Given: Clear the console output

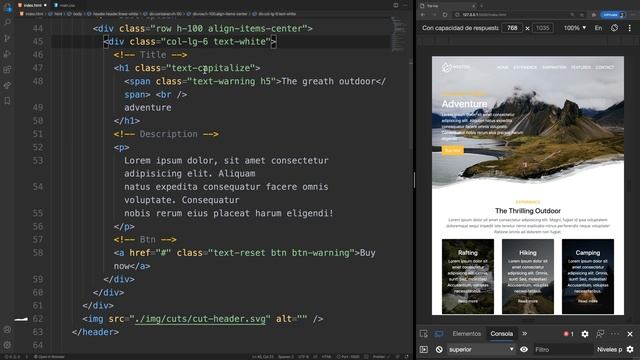Looking at the screenshot, I should 439,349.
